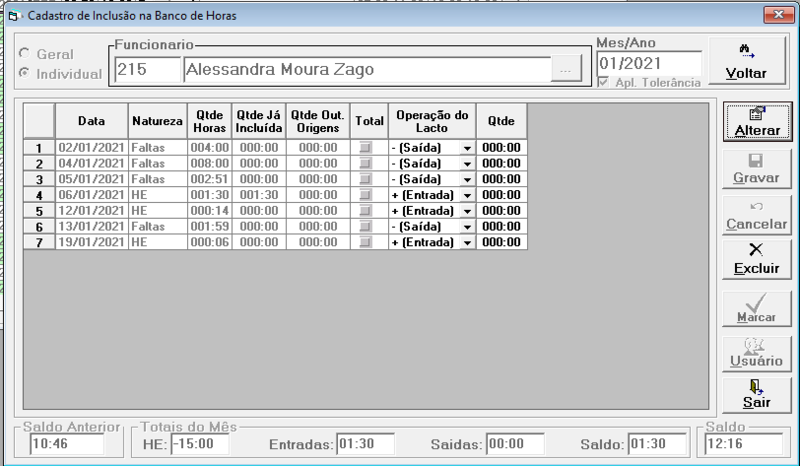
Task: Open Operação dropdown for 13/01/2021 row
Action: 467,227
